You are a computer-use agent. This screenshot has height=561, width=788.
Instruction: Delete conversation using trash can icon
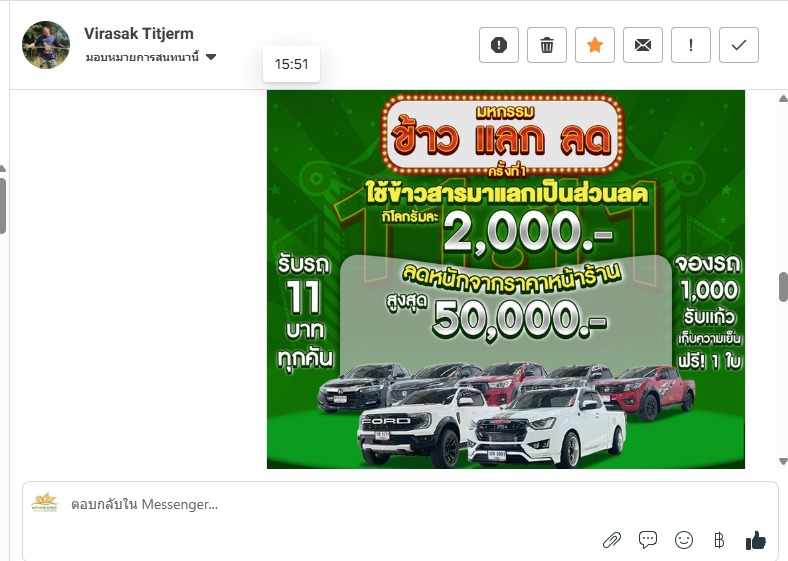coord(547,45)
